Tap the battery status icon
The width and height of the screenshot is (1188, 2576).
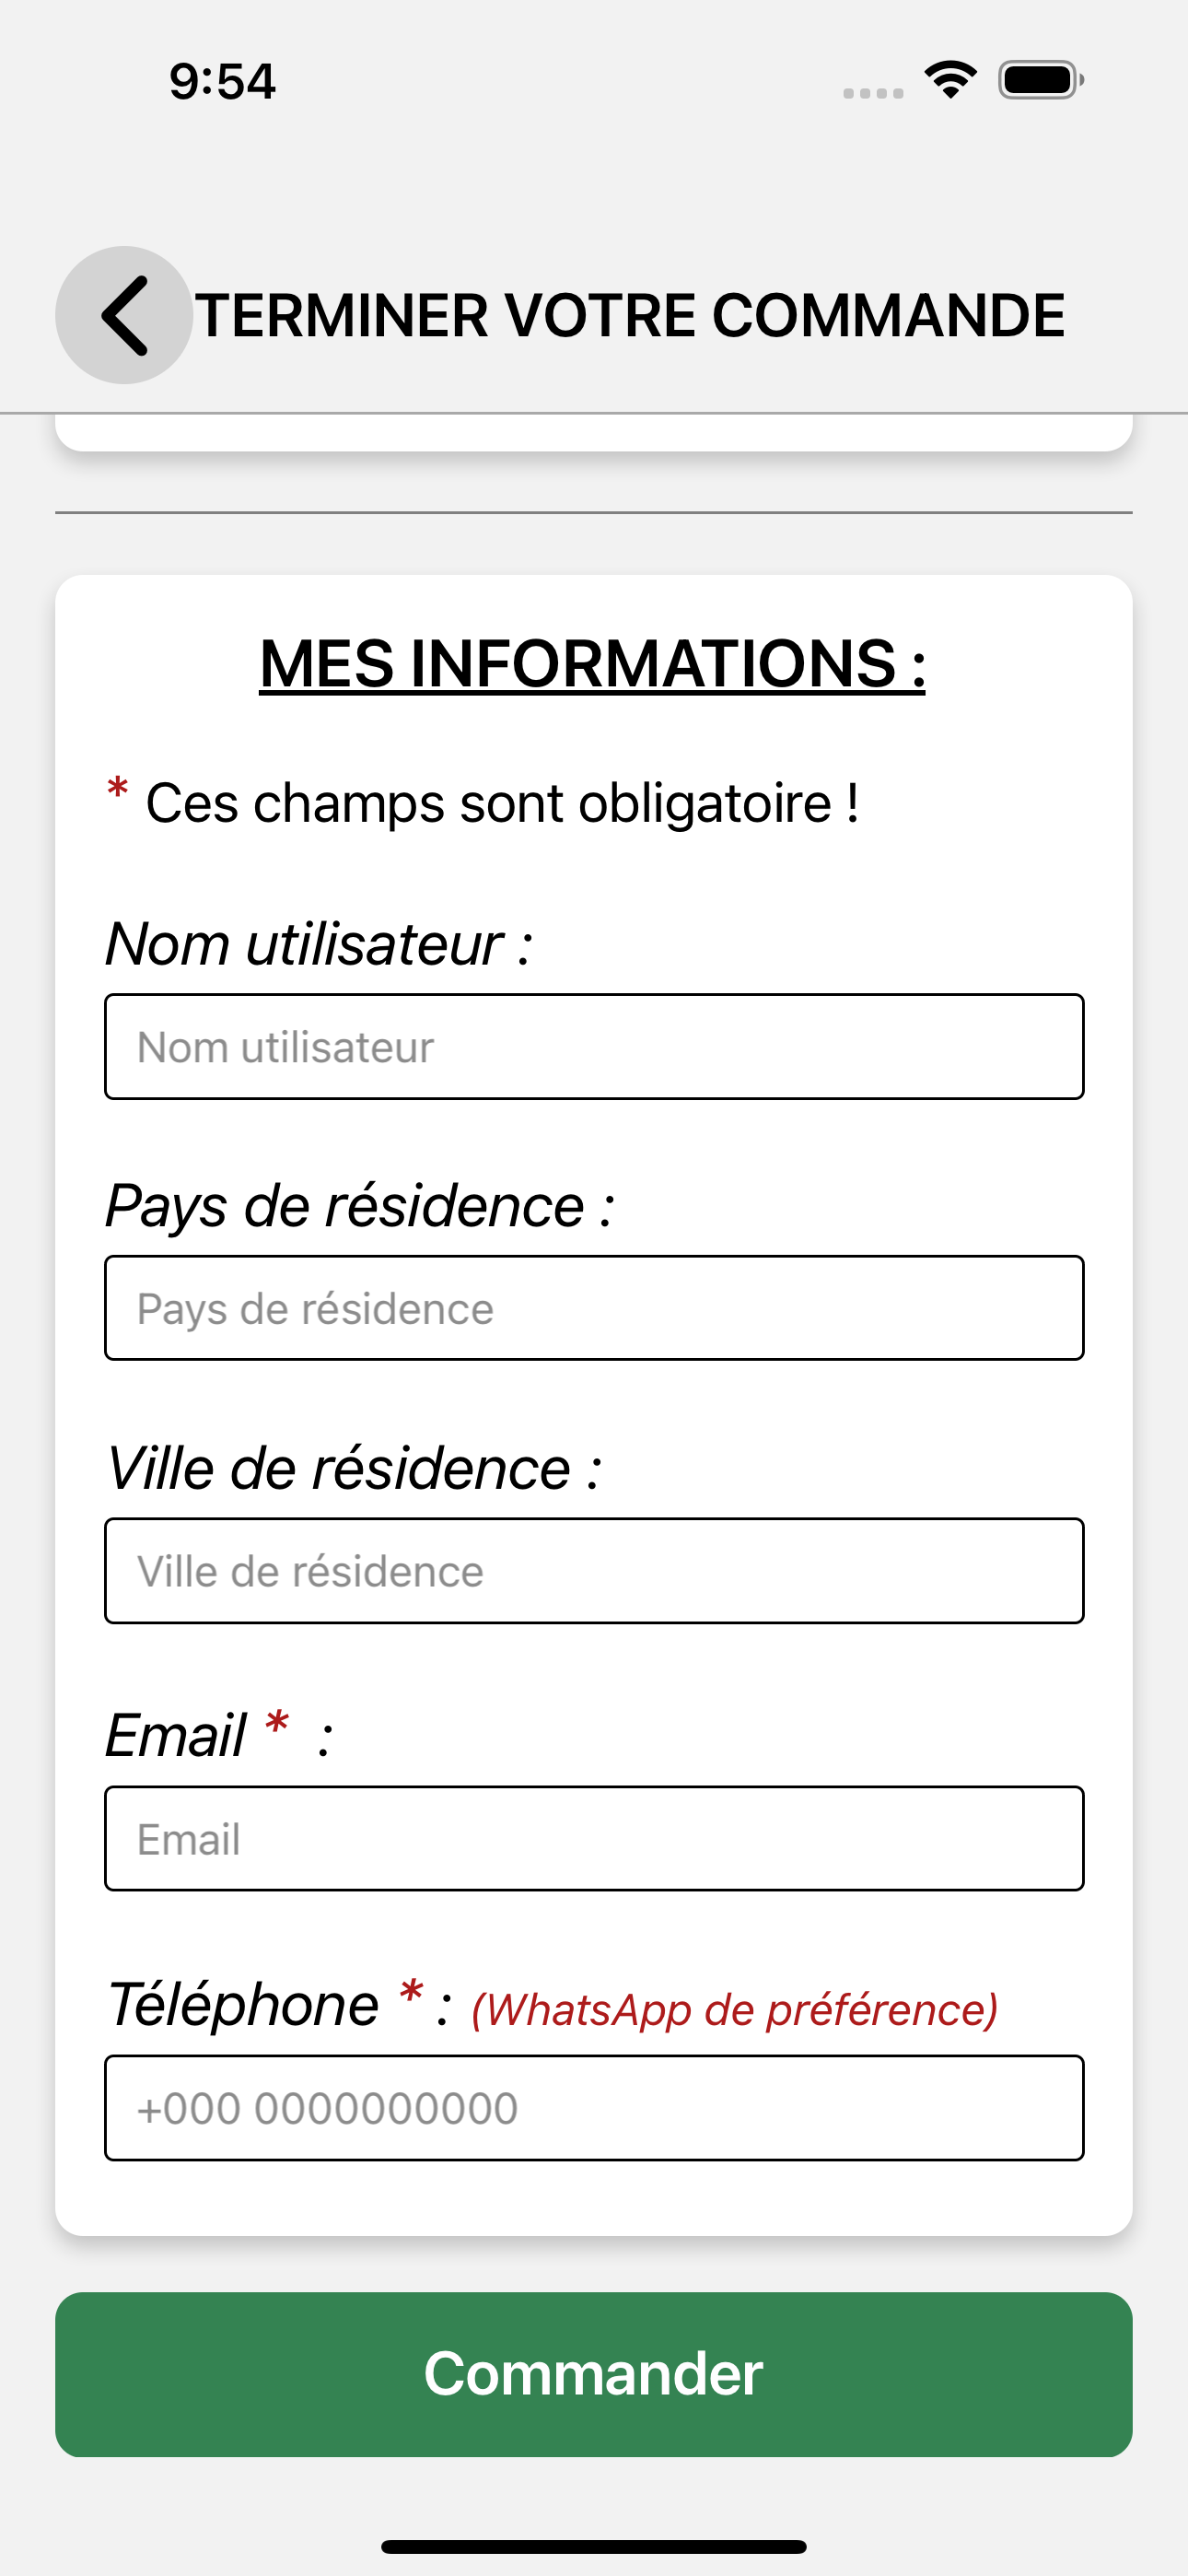(1041, 80)
